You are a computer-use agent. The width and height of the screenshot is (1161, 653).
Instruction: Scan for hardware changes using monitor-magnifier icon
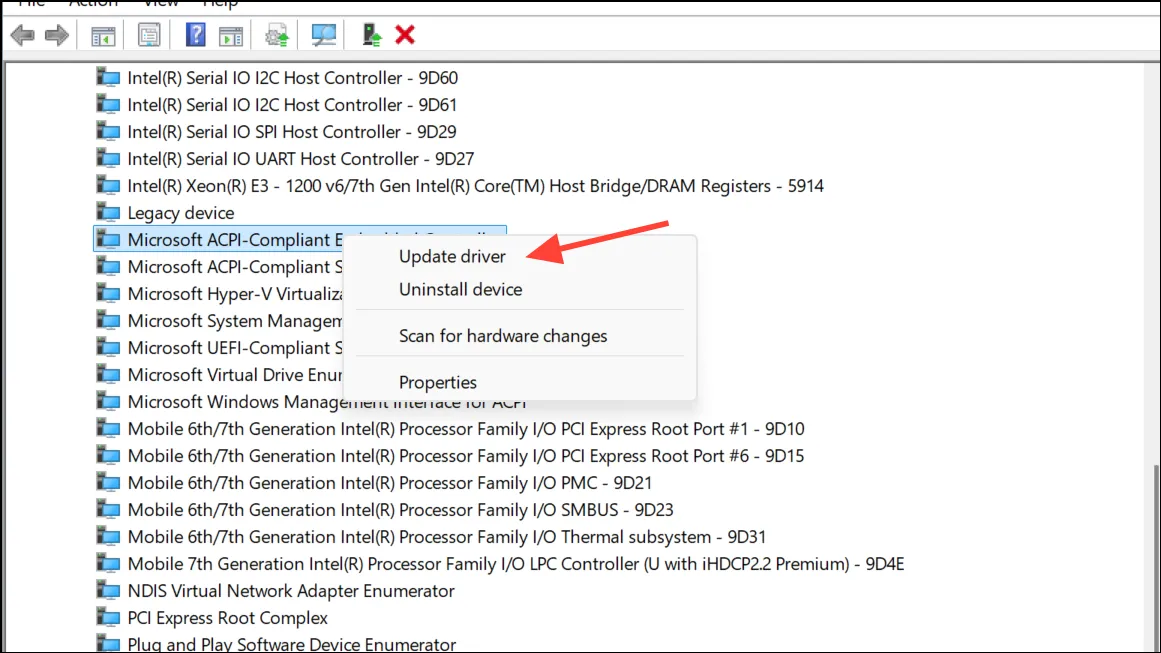[x=324, y=35]
